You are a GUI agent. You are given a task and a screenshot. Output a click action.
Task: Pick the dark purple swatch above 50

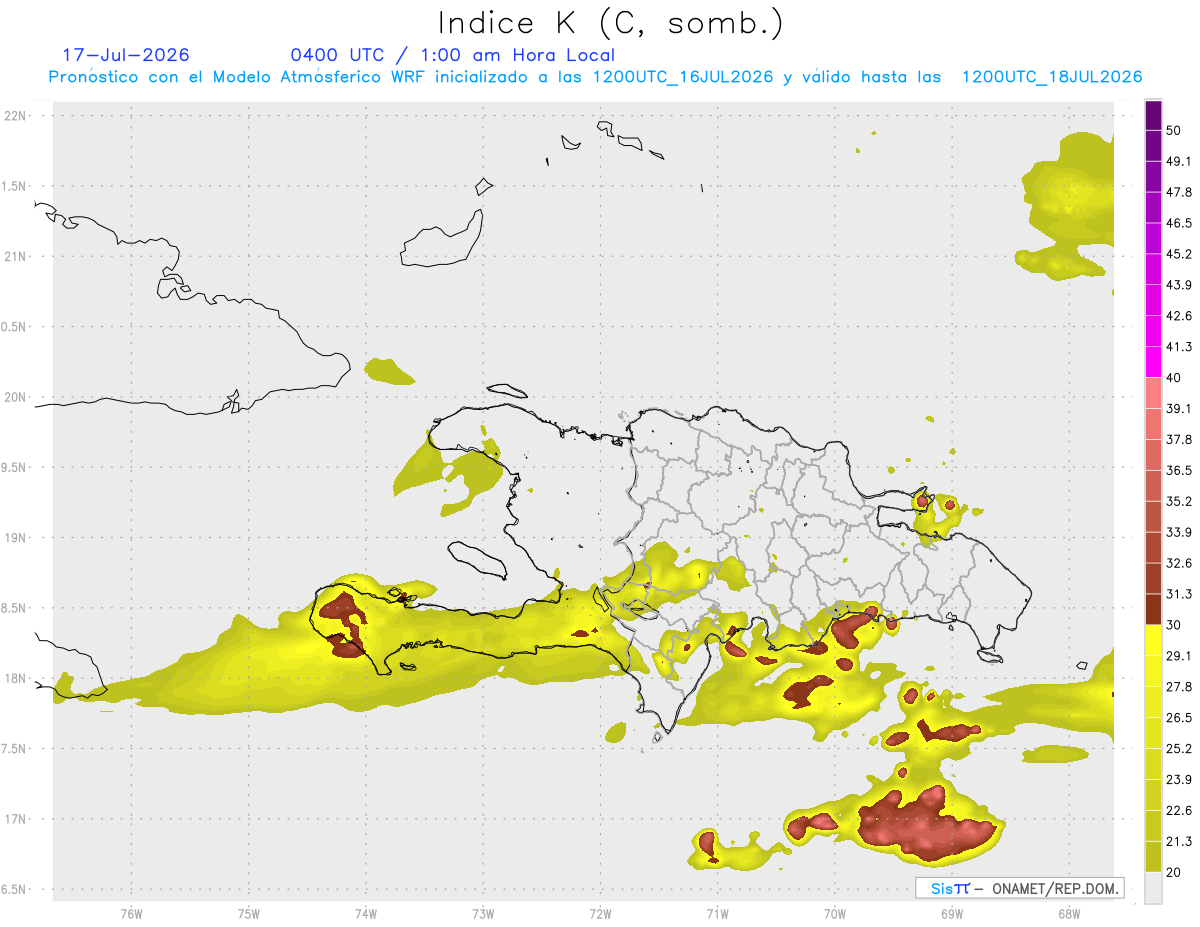[x=1153, y=116]
